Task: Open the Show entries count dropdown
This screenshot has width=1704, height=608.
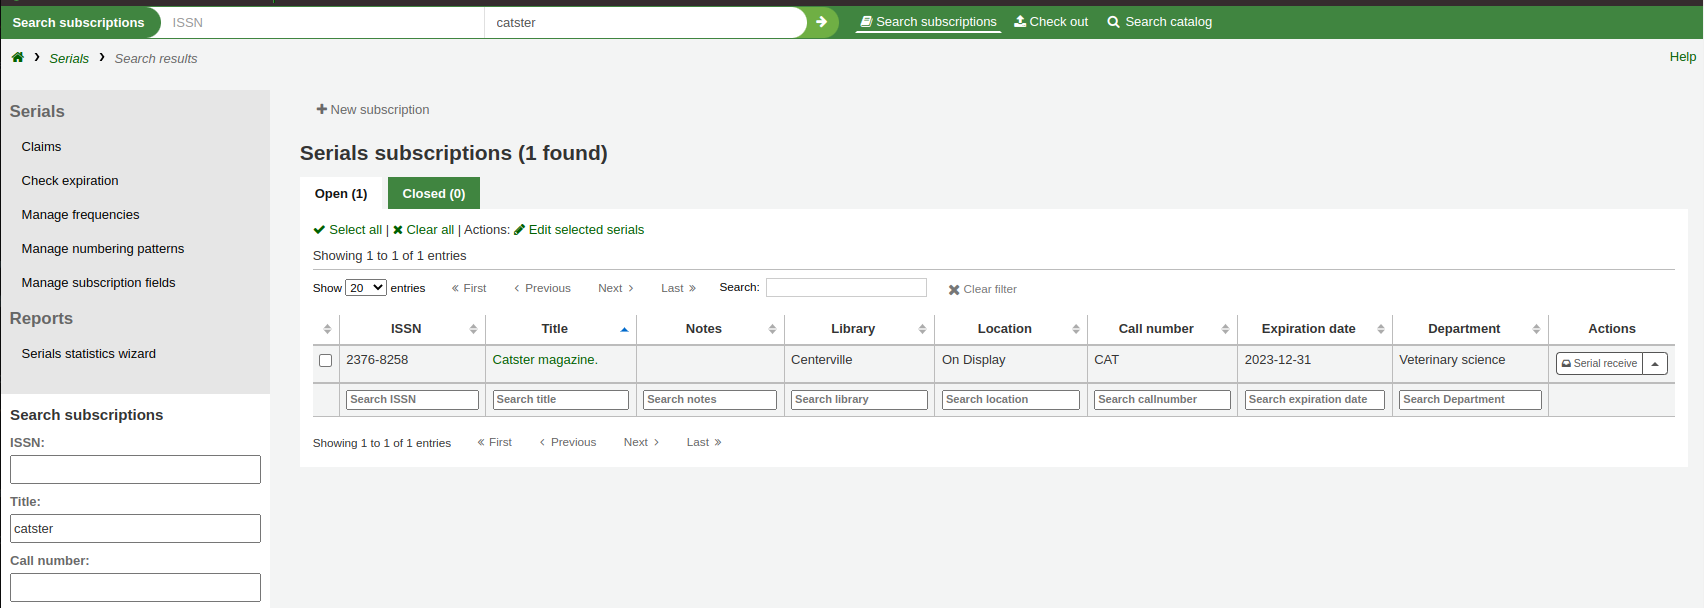Action: [x=366, y=288]
